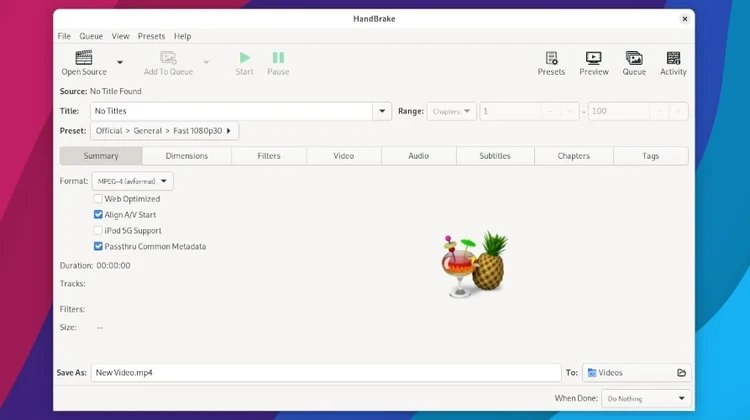Open the Preview window icon
This screenshot has width=750, height=420.
click(594, 58)
